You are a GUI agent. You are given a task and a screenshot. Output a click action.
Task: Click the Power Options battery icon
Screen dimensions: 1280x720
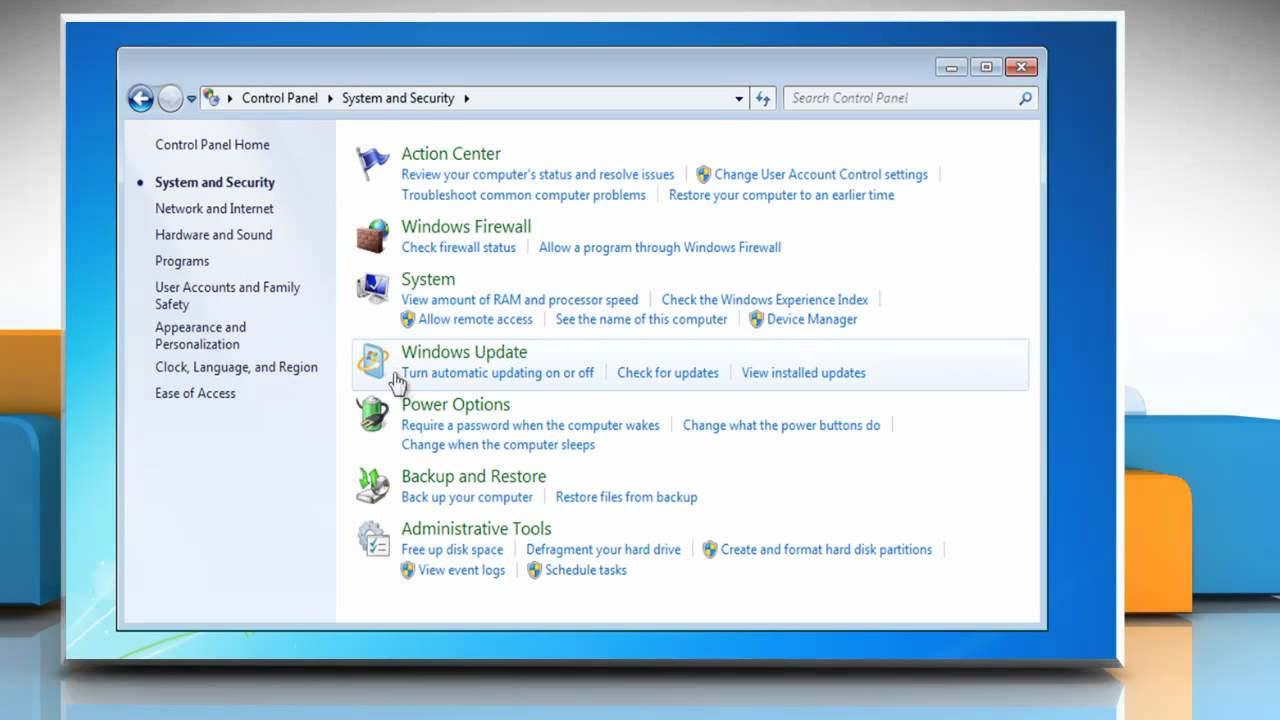373,413
